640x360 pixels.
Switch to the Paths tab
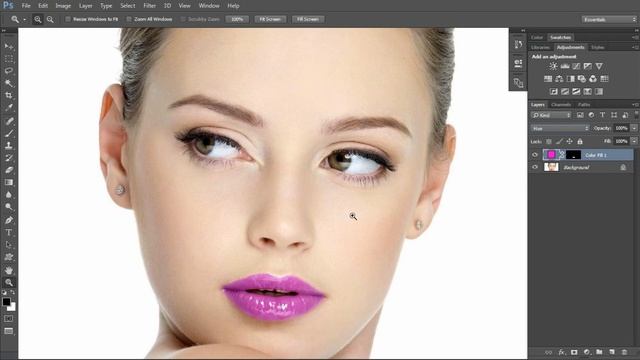coord(584,105)
